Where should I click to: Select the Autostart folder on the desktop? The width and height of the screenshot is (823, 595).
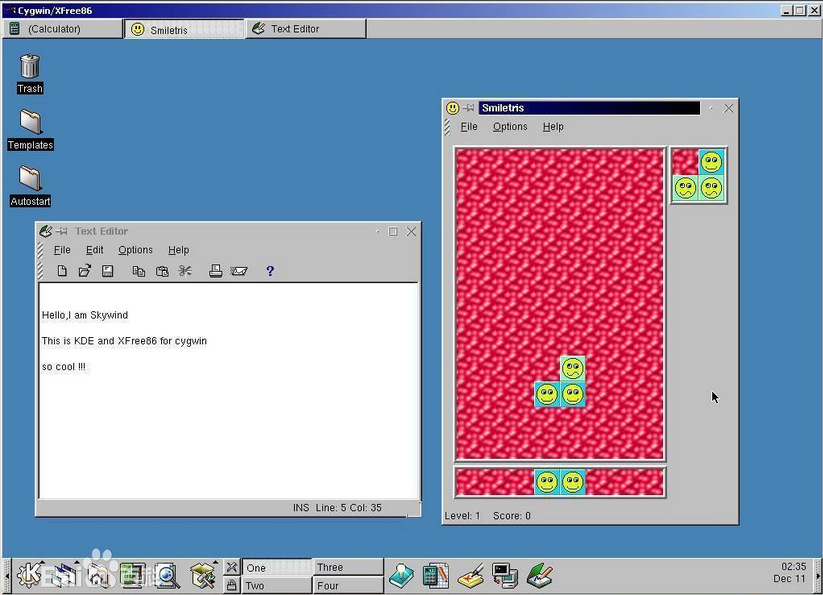[x=30, y=186]
